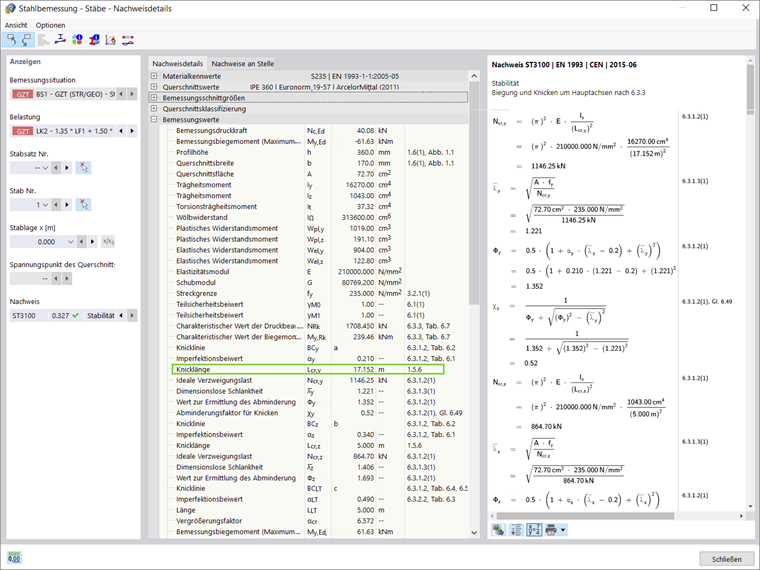This screenshot has width=760, height=570.
Task: Select the Streckgrenze row
Action: [315, 293]
